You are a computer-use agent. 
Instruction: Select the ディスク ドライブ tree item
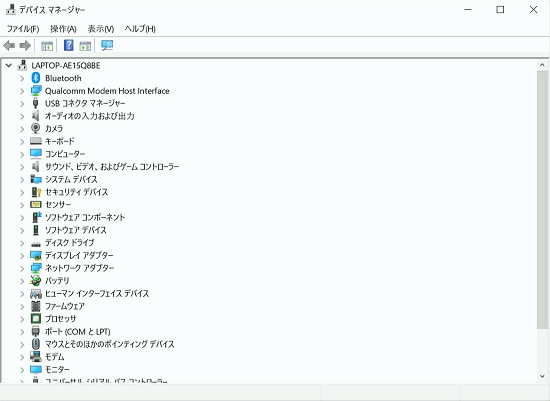[x=70, y=242]
